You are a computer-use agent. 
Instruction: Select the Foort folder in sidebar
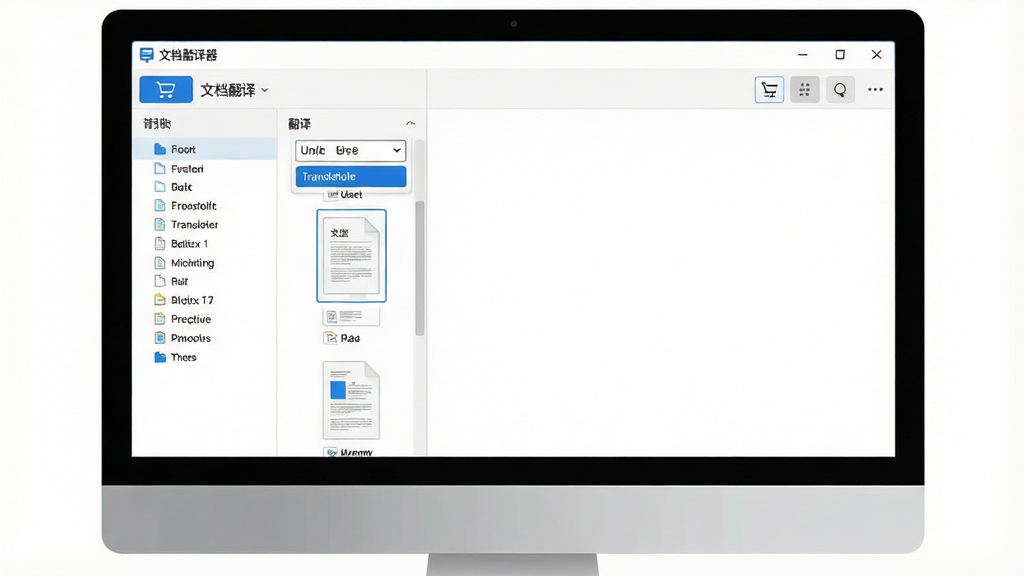[205, 149]
